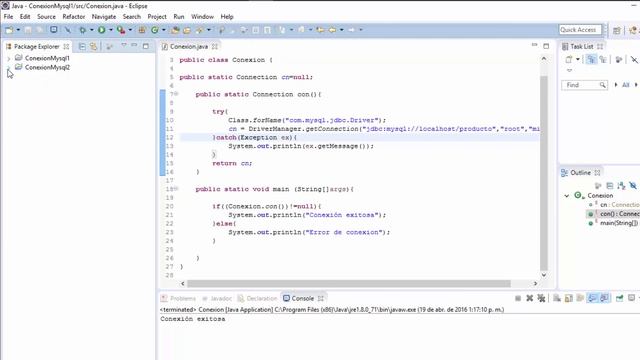
Task: Toggle Focus on Workweek in Task List
Action: pos(619,60)
